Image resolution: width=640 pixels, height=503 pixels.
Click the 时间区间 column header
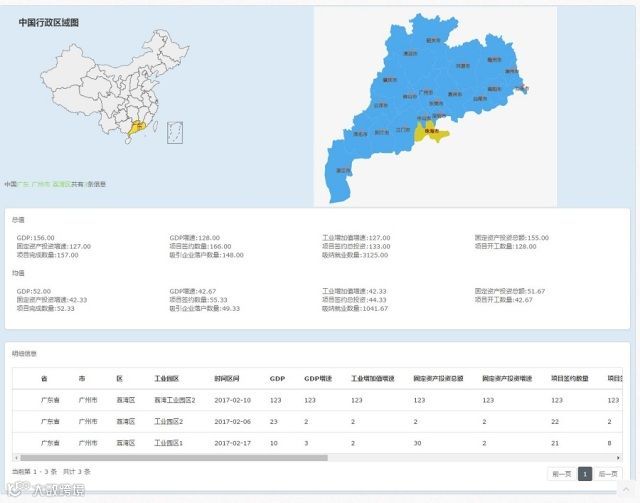(x=227, y=378)
